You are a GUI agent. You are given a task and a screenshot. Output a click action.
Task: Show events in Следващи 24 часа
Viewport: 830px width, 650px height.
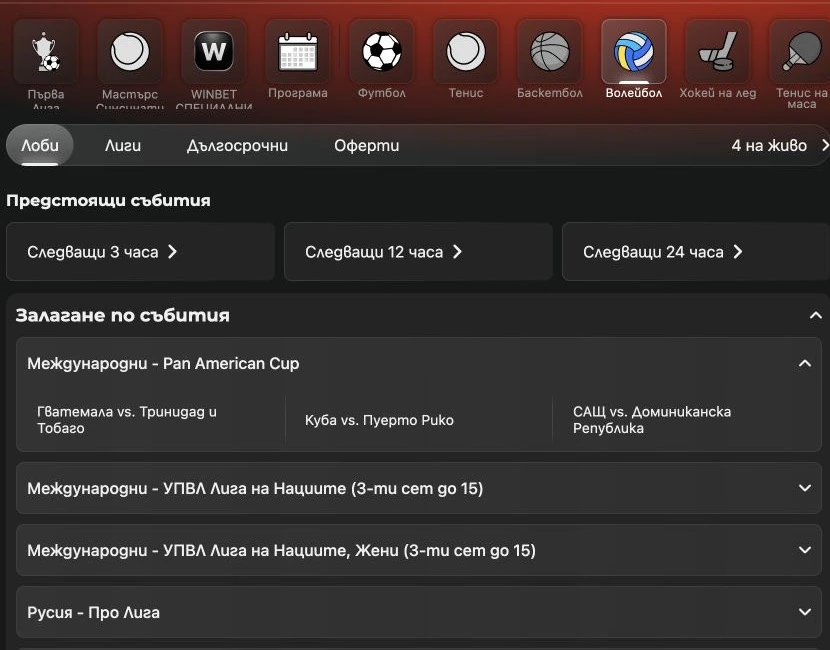click(696, 251)
